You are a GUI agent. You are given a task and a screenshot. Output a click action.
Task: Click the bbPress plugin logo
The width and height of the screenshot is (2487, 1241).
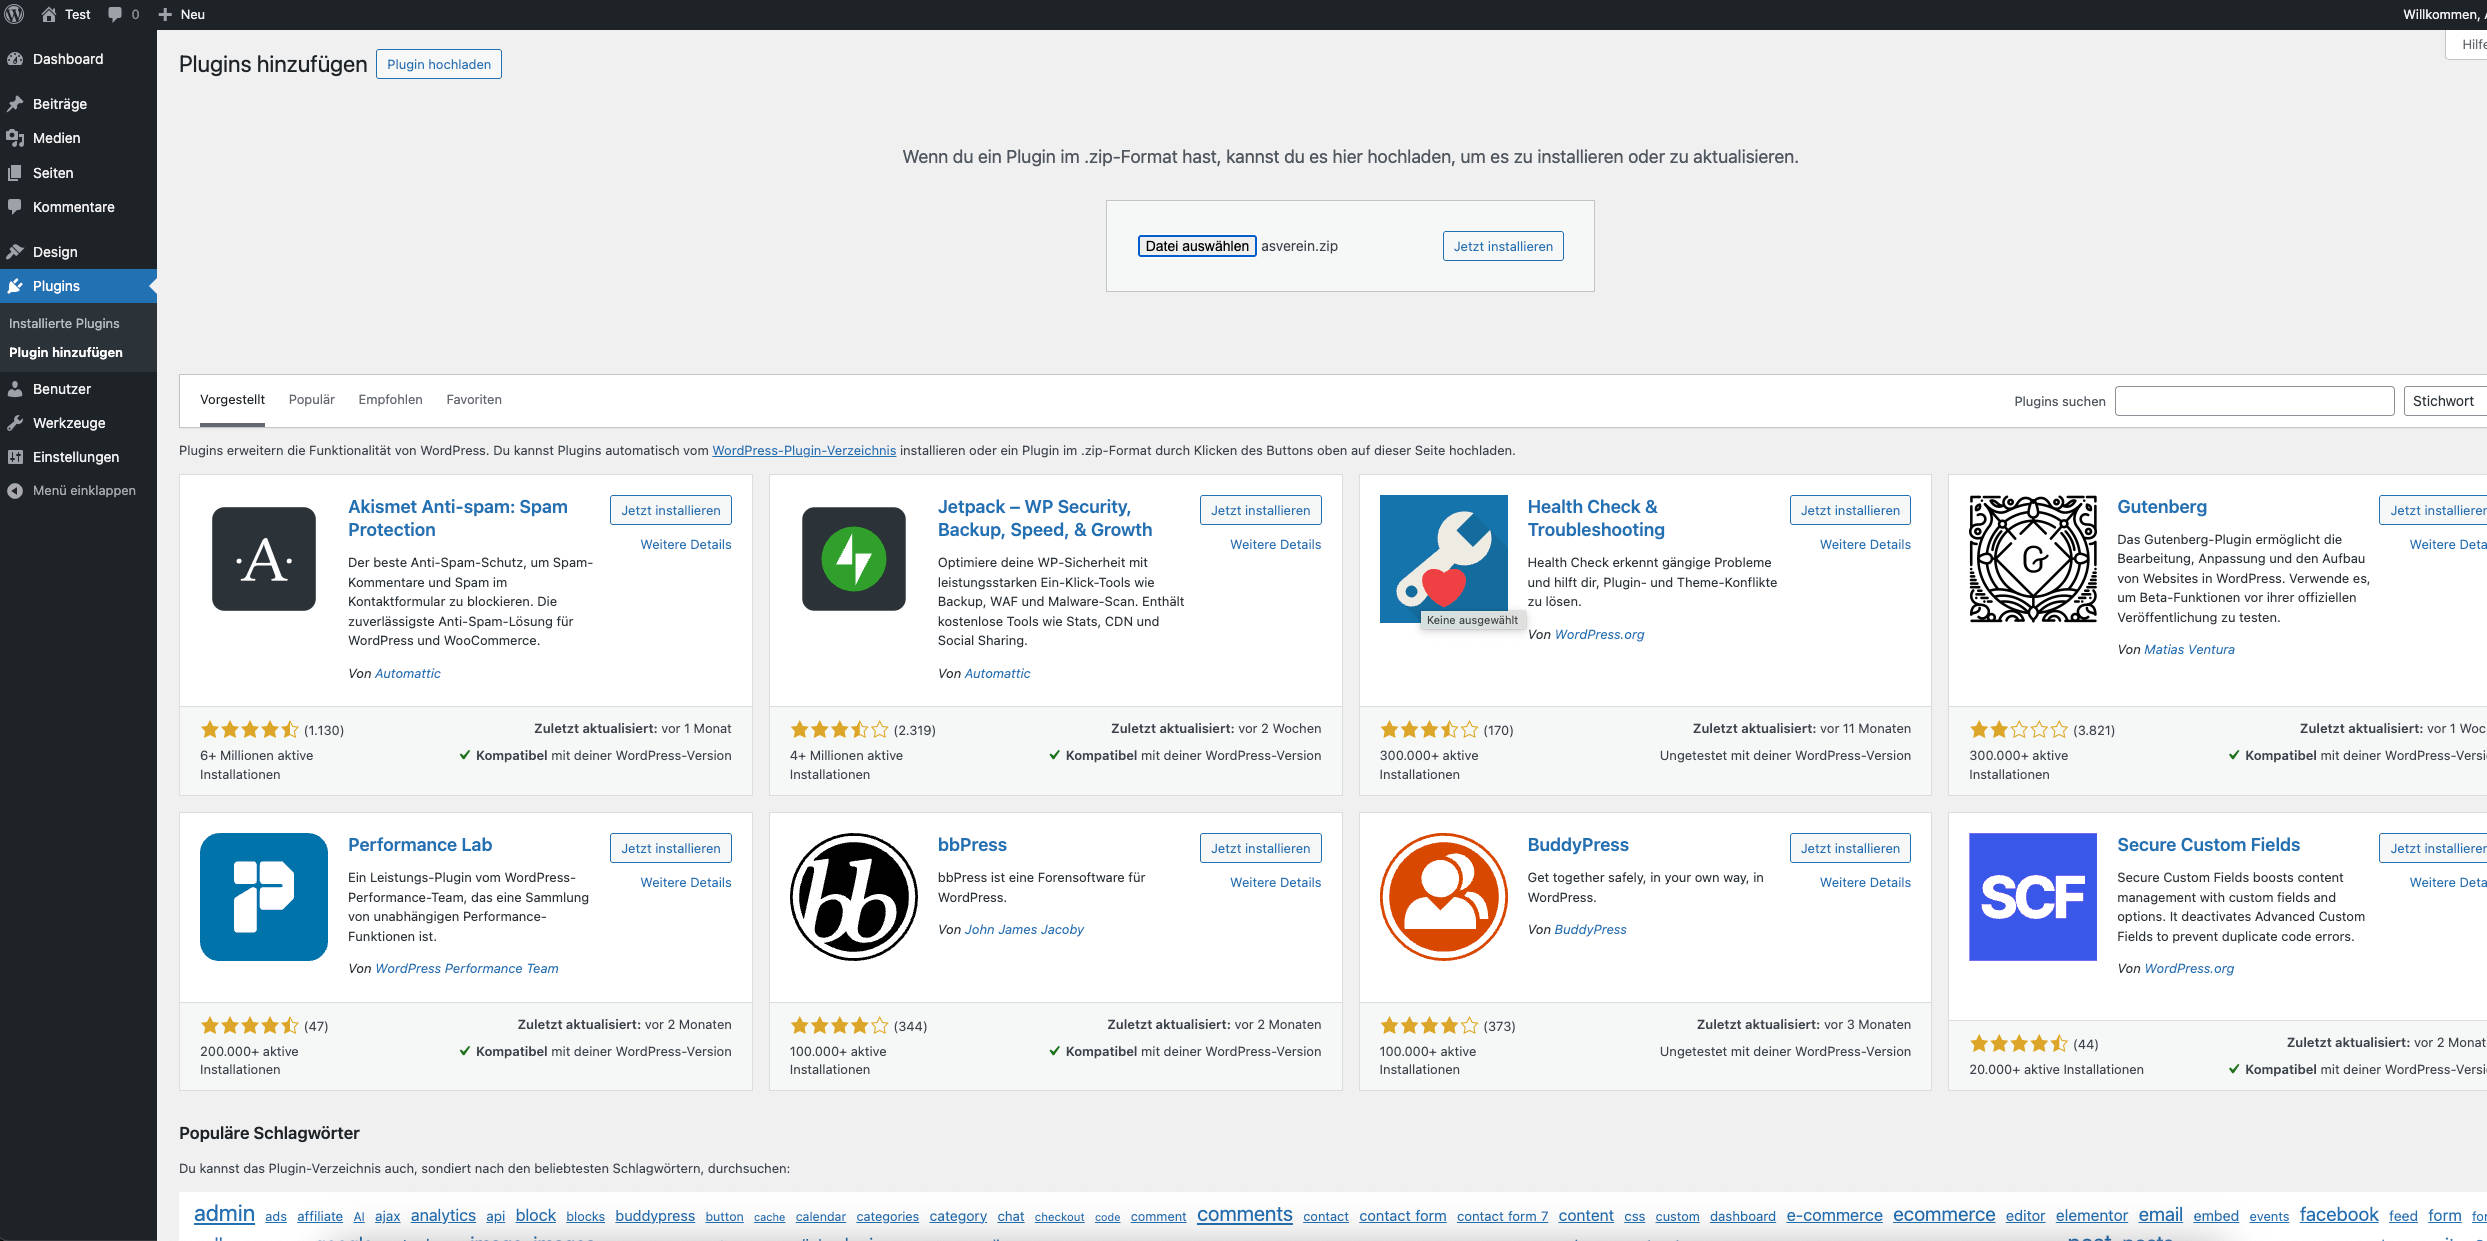pyautogui.click(x=853, y=897)
